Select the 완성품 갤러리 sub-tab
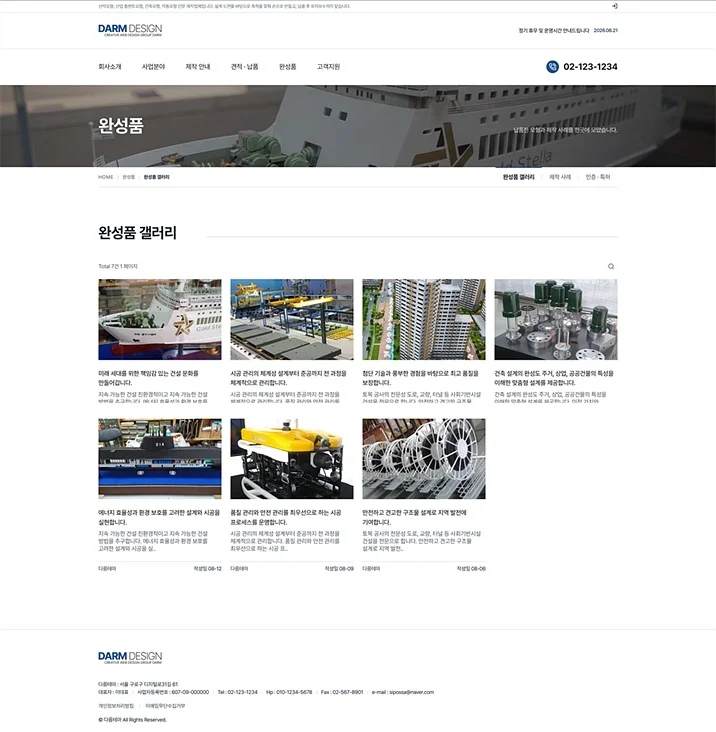 pyautogui.click(x=519, y=177)
